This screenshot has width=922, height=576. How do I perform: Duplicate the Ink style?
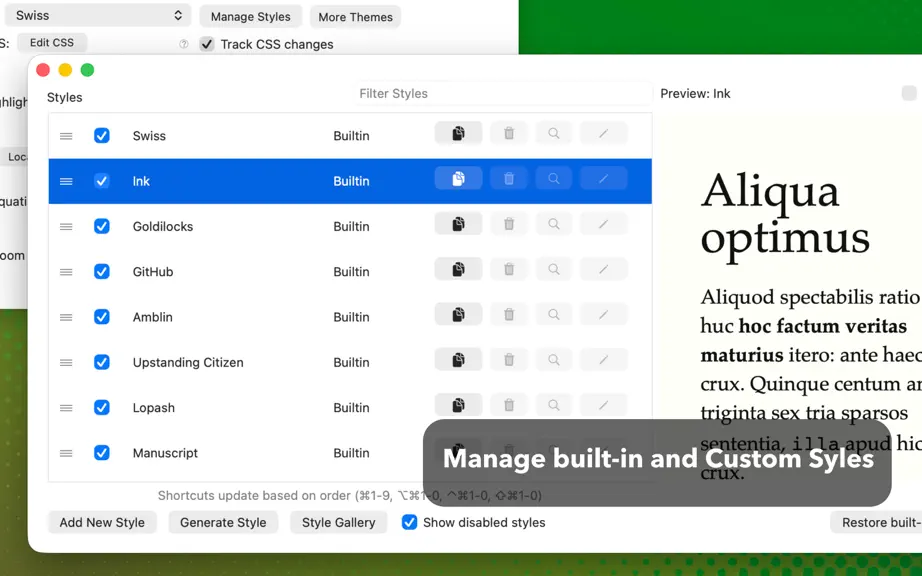pyautogui.click(x=458, y=179)
